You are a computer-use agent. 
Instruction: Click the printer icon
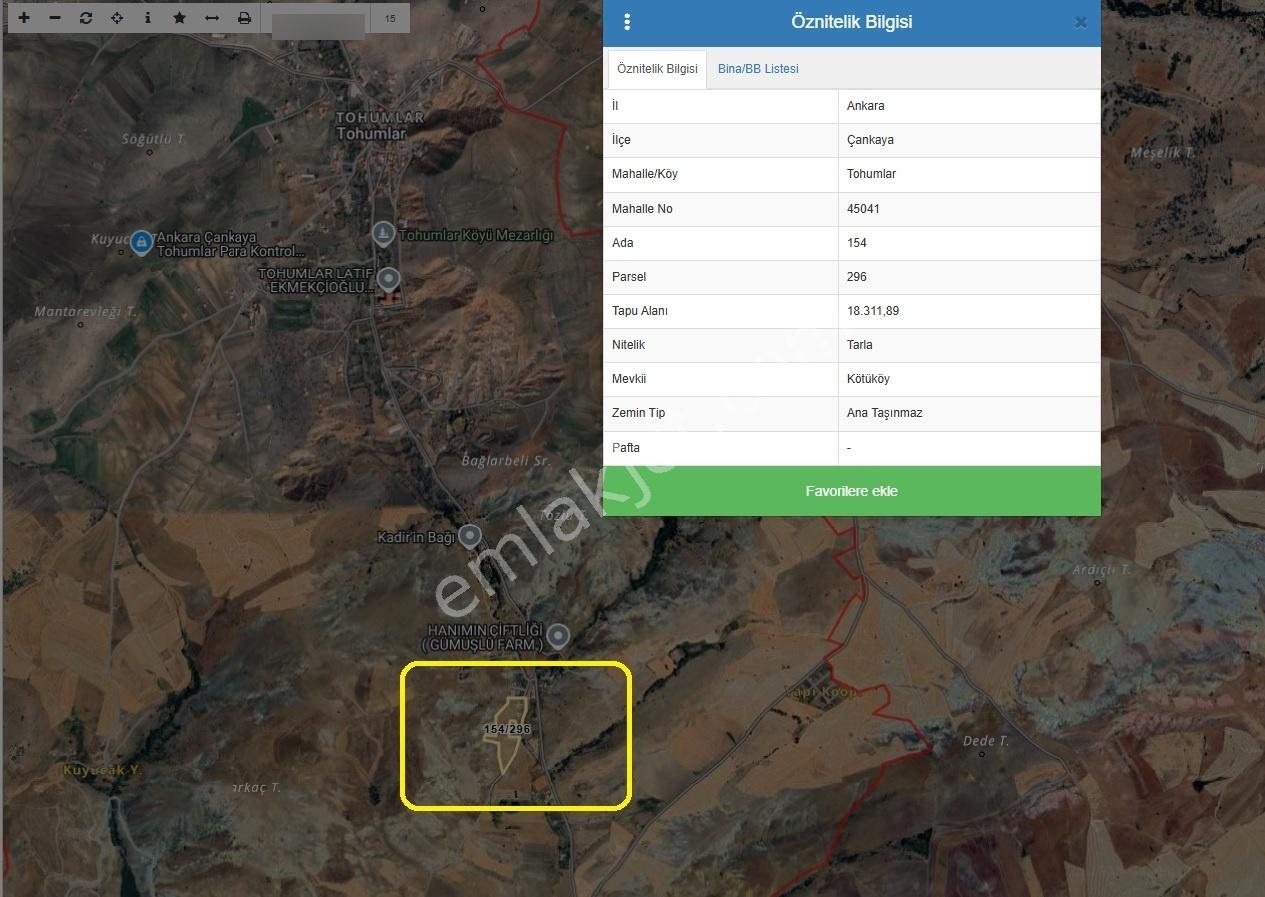pyautogui.click(x=244, y=18)
